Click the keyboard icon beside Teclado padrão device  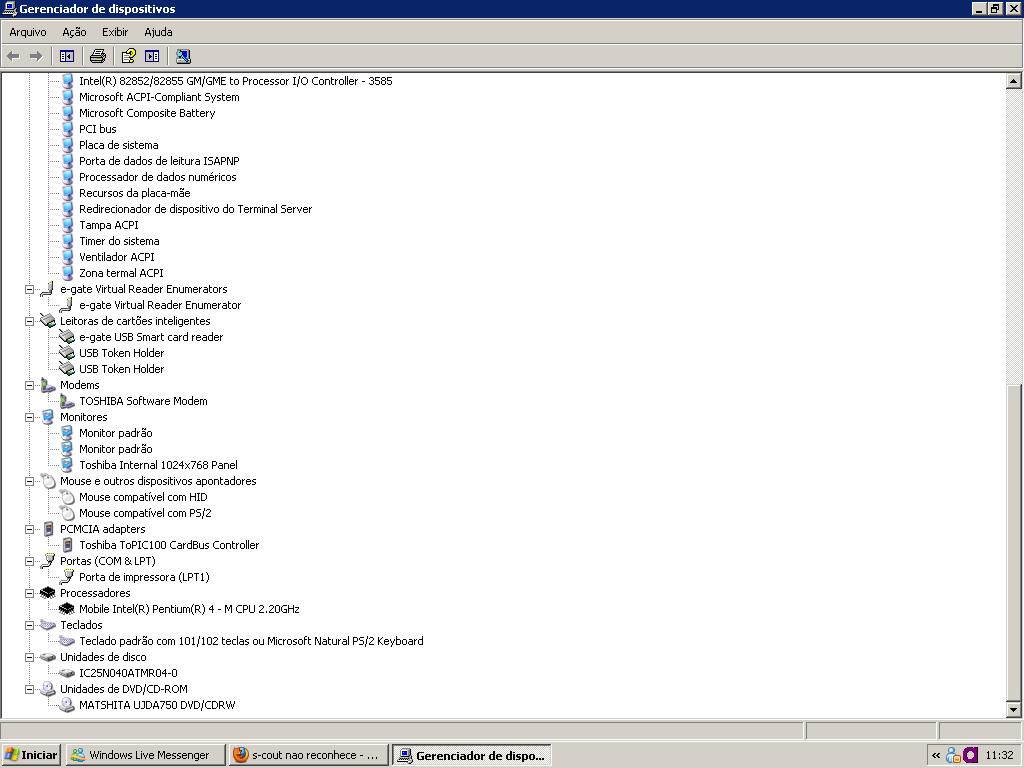pos(67,641)
